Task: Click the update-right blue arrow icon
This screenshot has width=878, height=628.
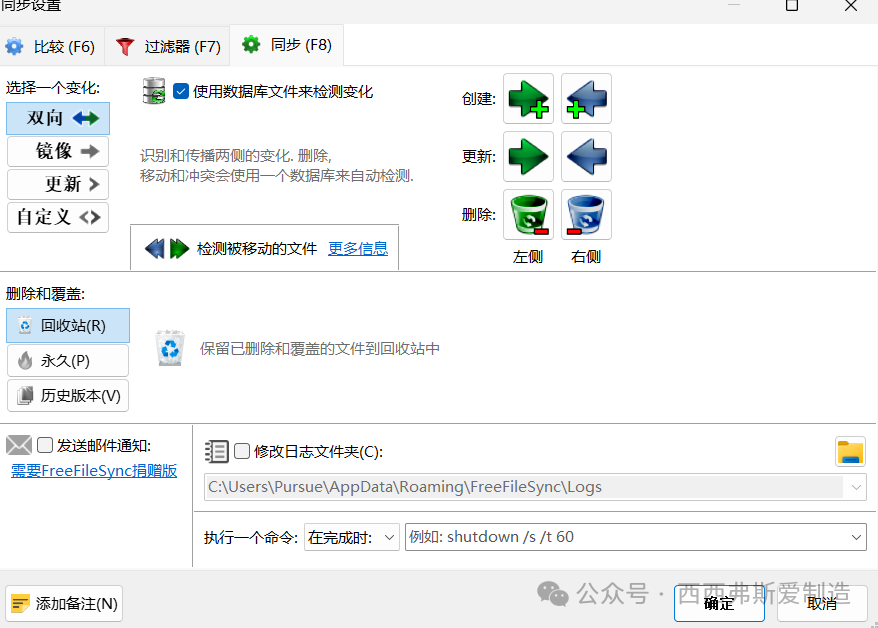Action: (586, 157)
